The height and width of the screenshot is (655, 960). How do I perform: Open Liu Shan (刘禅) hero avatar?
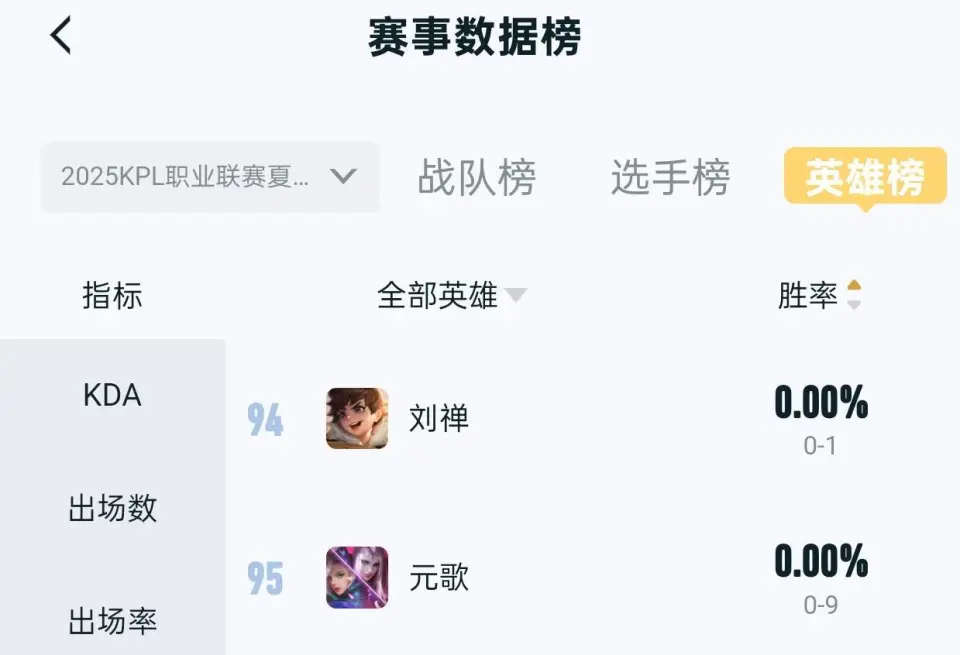[357, 418]
